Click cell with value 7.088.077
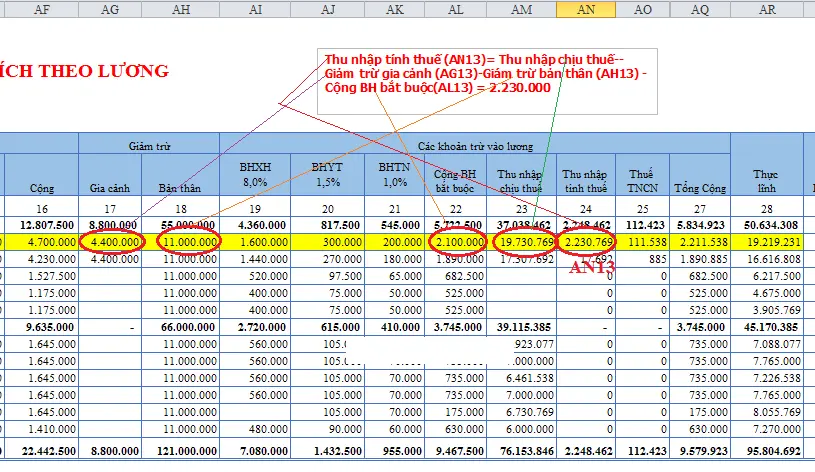 point(767,344)
